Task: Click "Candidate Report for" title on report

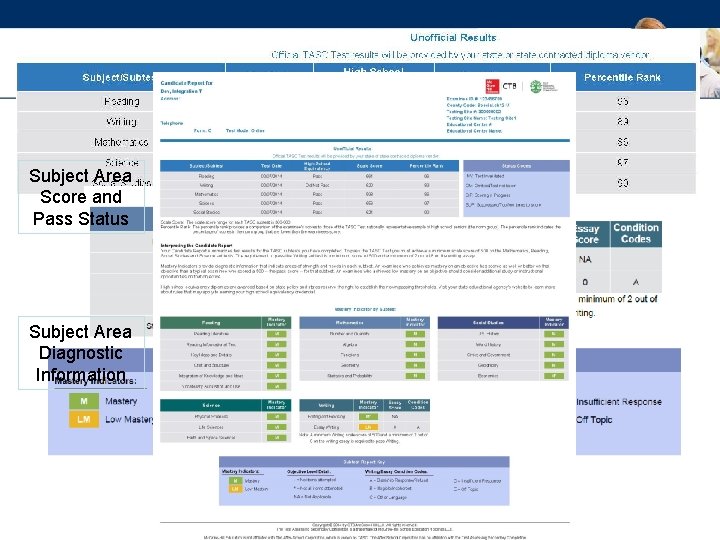Action: [x=186, y=83]
